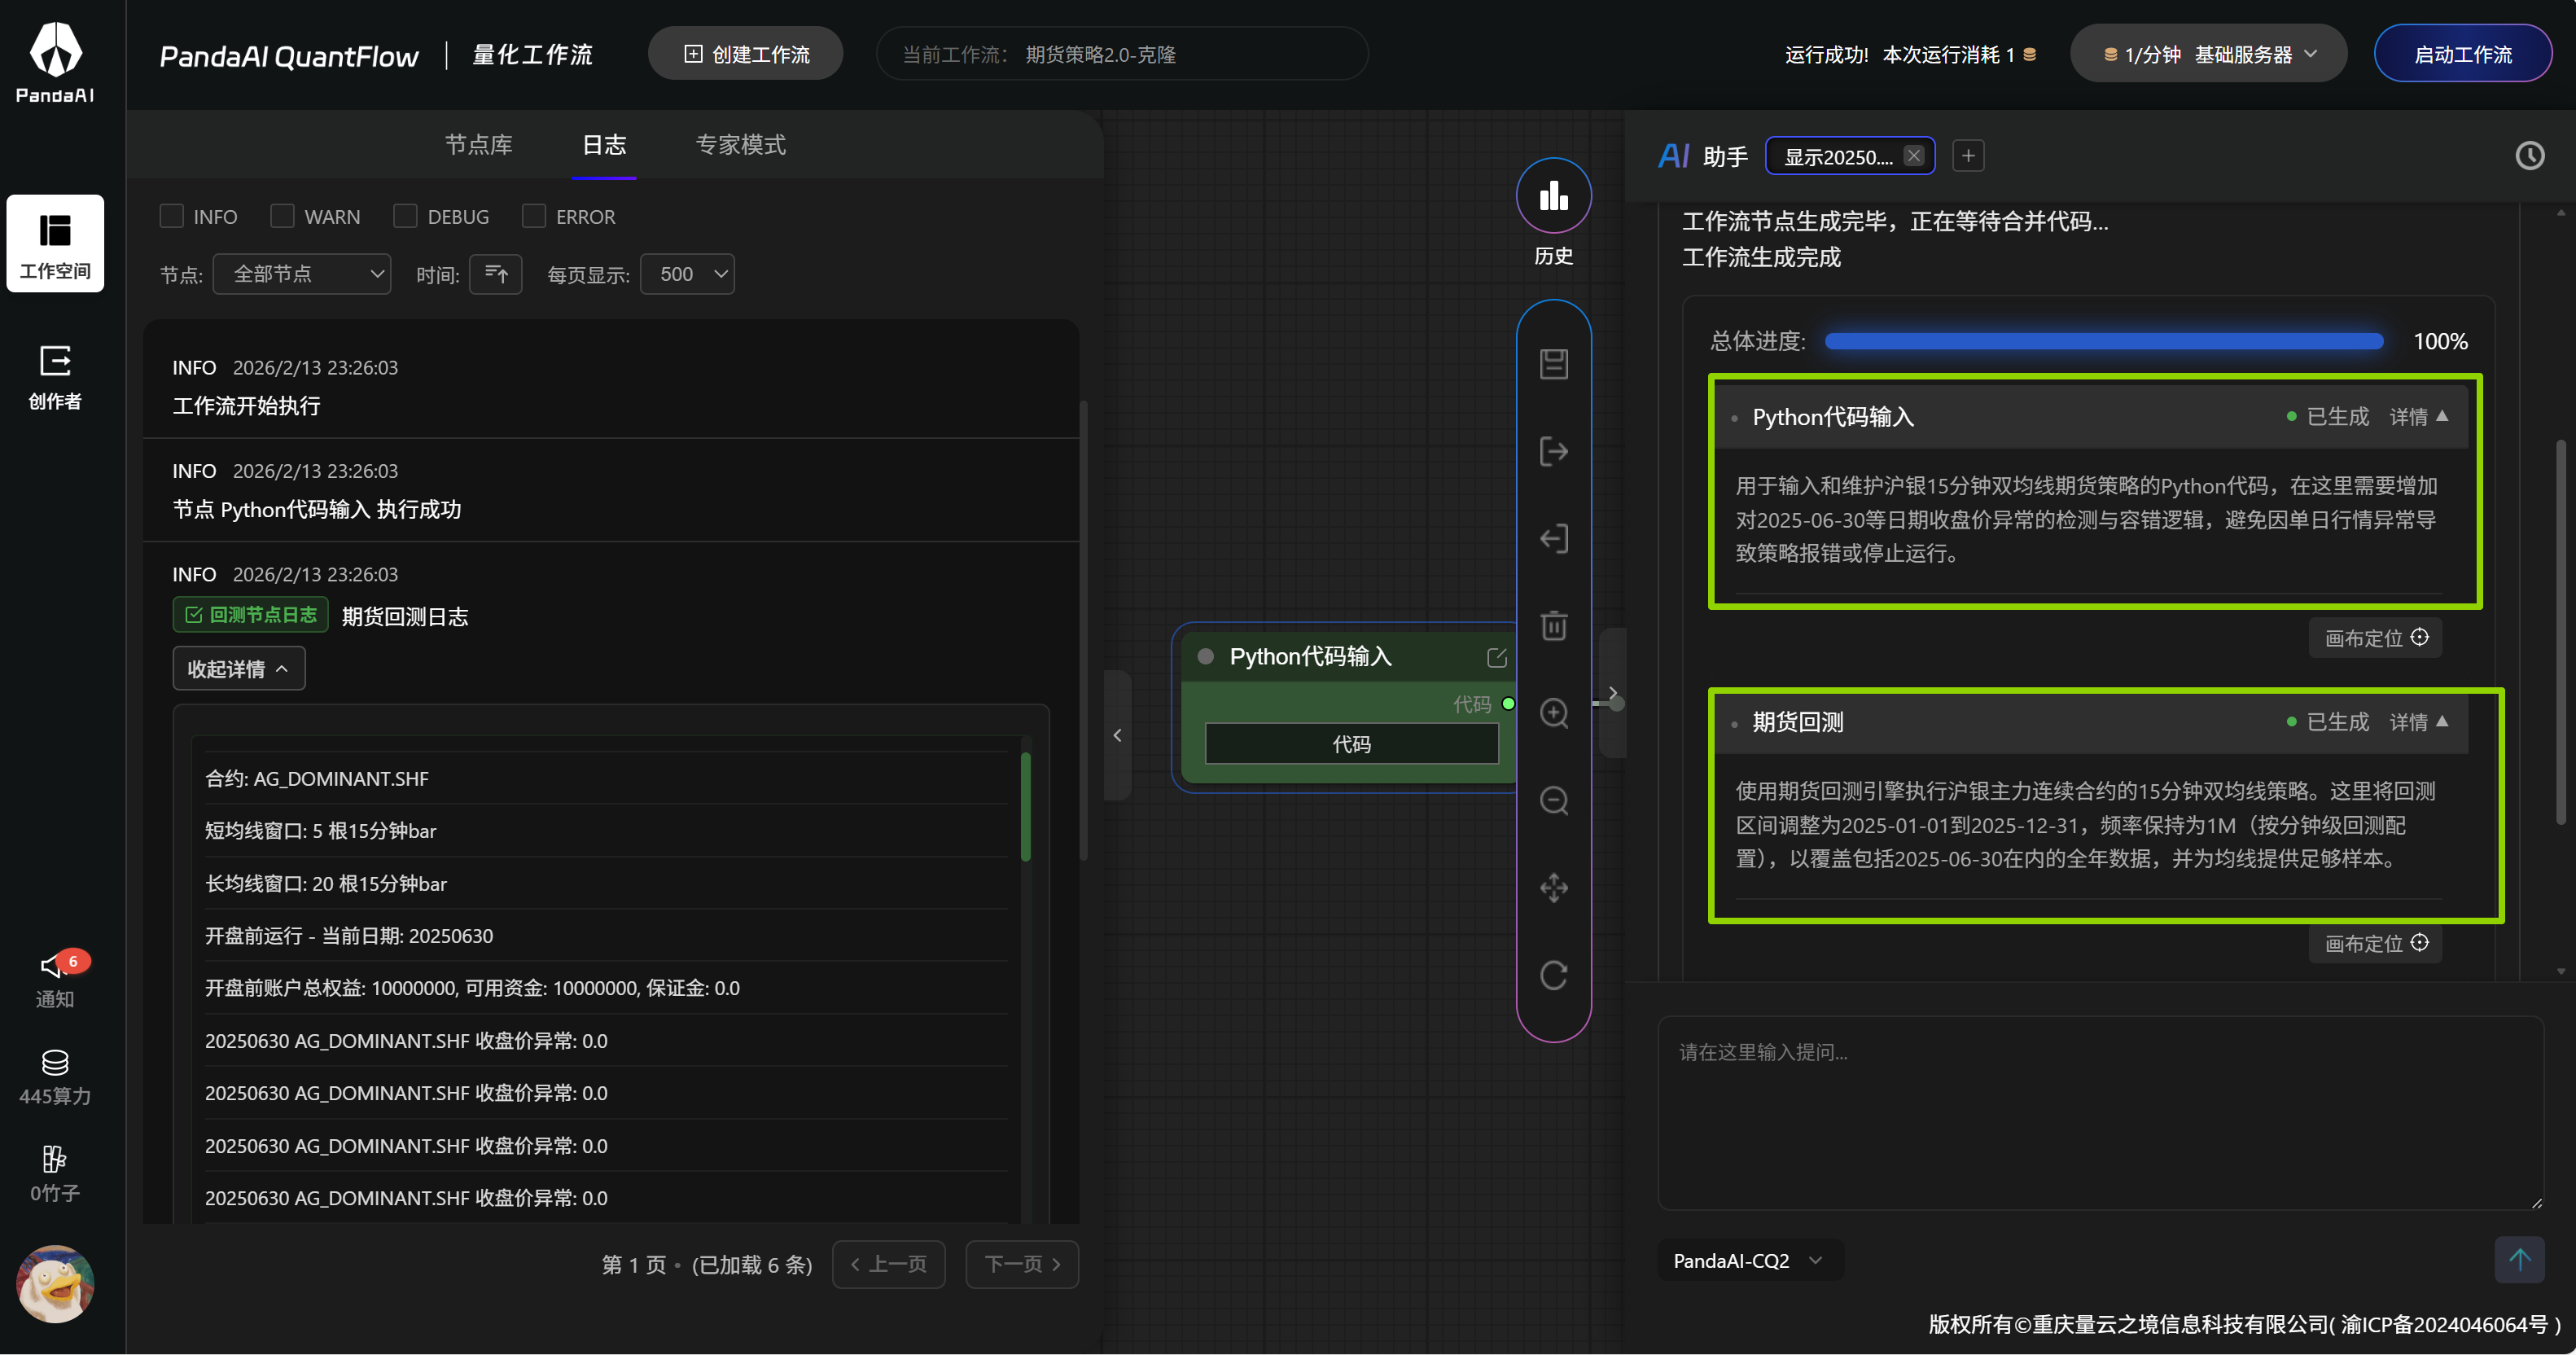Click the 445算力 compute power icon
Image resolution: width=2576 pixels, height=1355 pixels.
(55, 1078)
